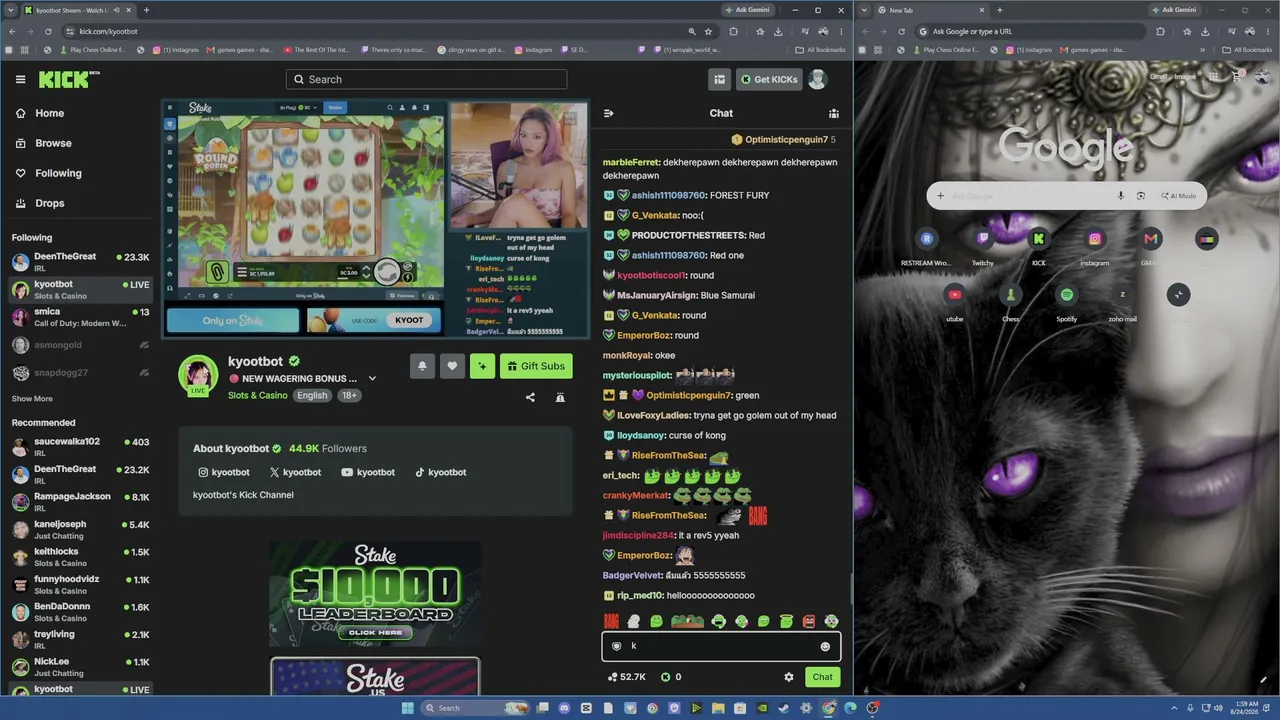Focus the chat message input box
Viewport: 1280px width, 720px height.
click(721, 646)
